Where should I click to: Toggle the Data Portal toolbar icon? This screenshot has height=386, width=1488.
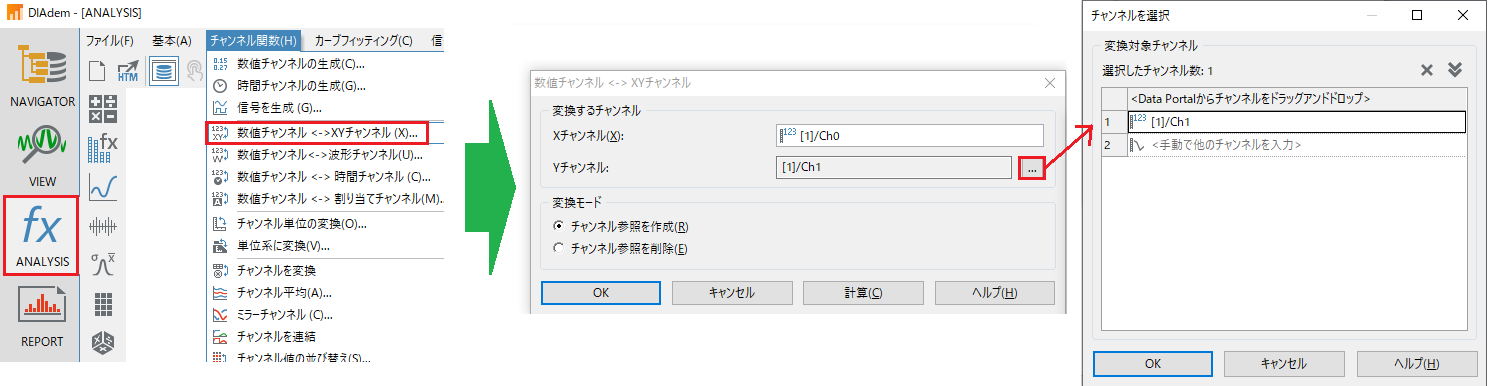(165, 71)
